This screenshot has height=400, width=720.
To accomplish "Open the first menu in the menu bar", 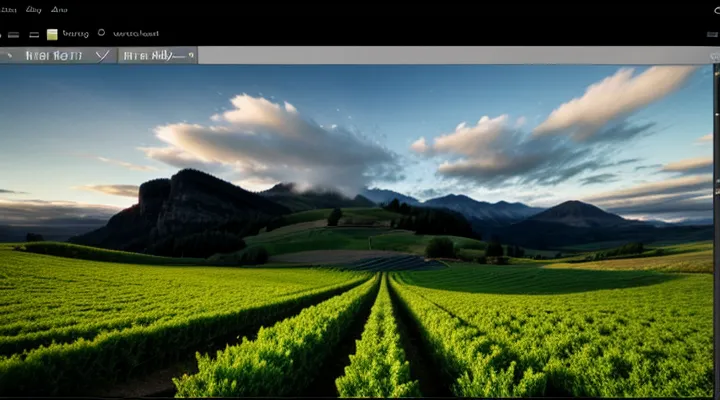I will tap(8, 9).
